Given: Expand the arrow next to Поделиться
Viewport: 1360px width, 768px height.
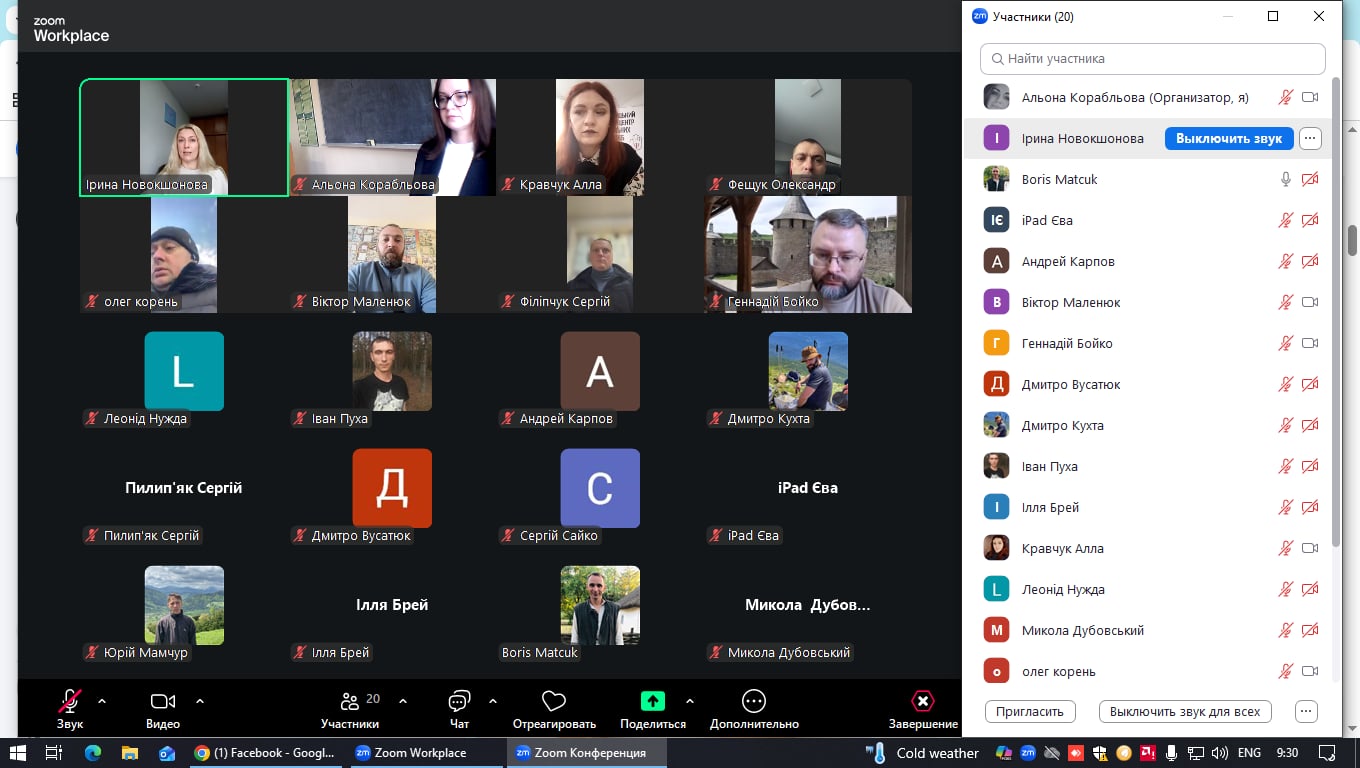Looking at the screenshot, I should click(x=690, y=701).
